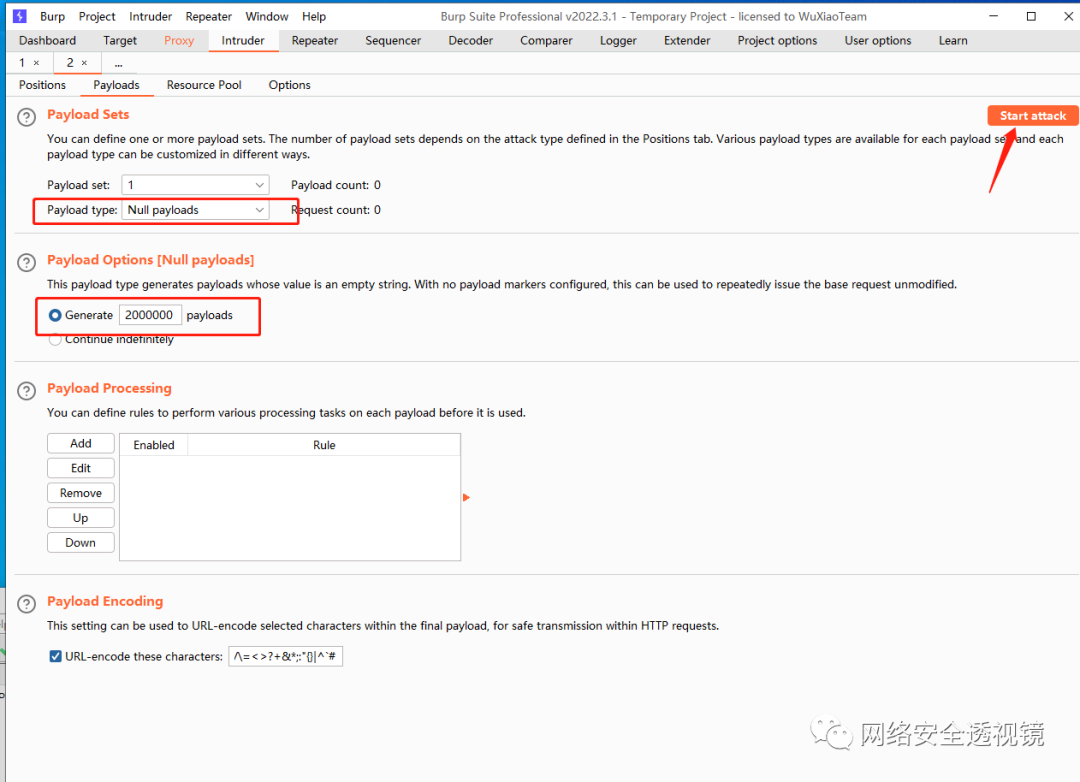Click the Start attack button
The height and width of the screenshot is (782, 1080).
[x=1032, y=116]
